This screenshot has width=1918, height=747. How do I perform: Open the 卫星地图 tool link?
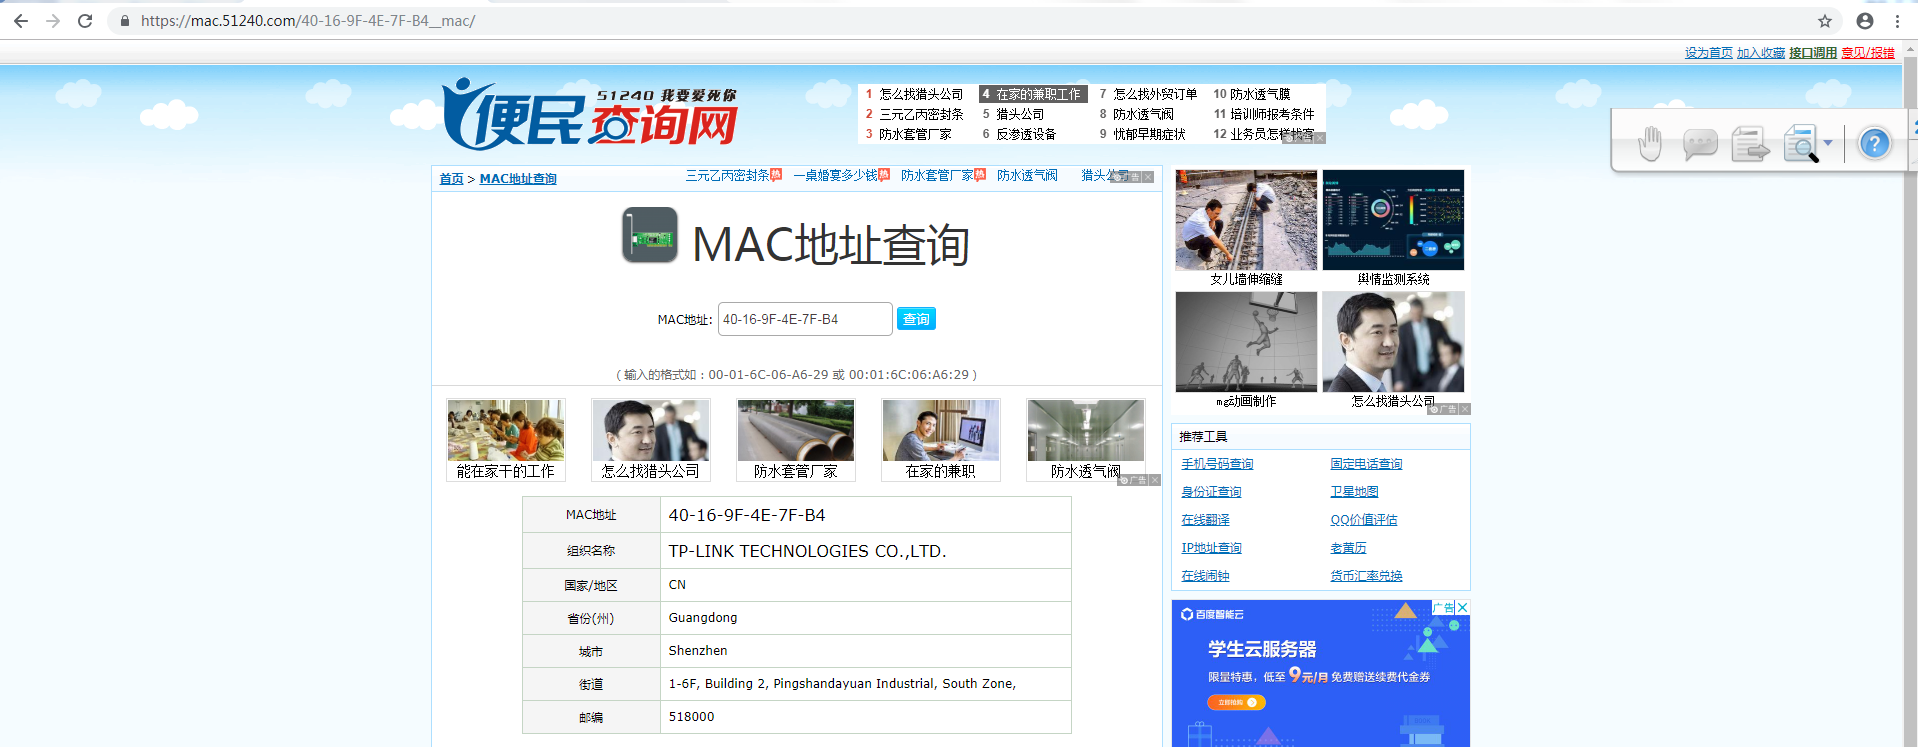click(x=1354, y=492)
